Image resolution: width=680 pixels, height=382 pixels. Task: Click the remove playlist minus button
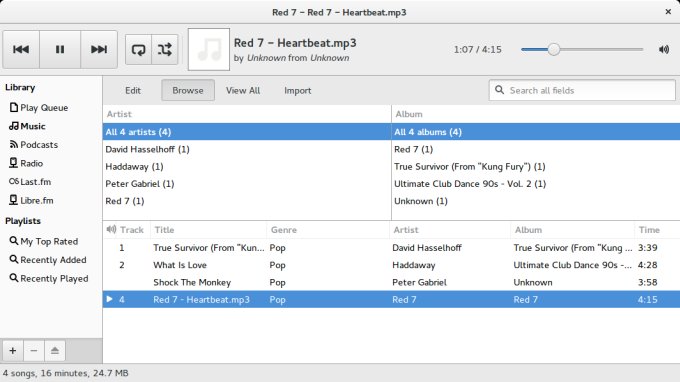34,350
